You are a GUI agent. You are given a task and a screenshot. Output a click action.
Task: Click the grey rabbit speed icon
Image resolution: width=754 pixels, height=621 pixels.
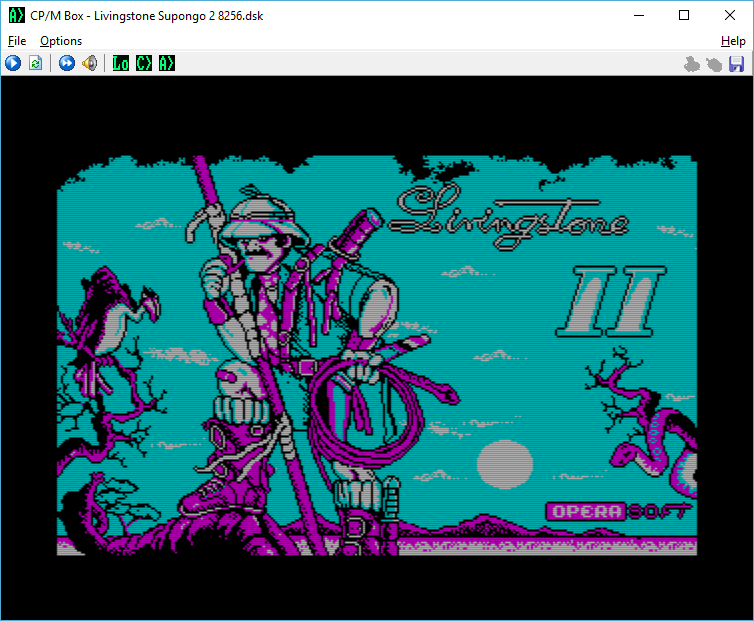pyautogui.click(x=691, y=64)
